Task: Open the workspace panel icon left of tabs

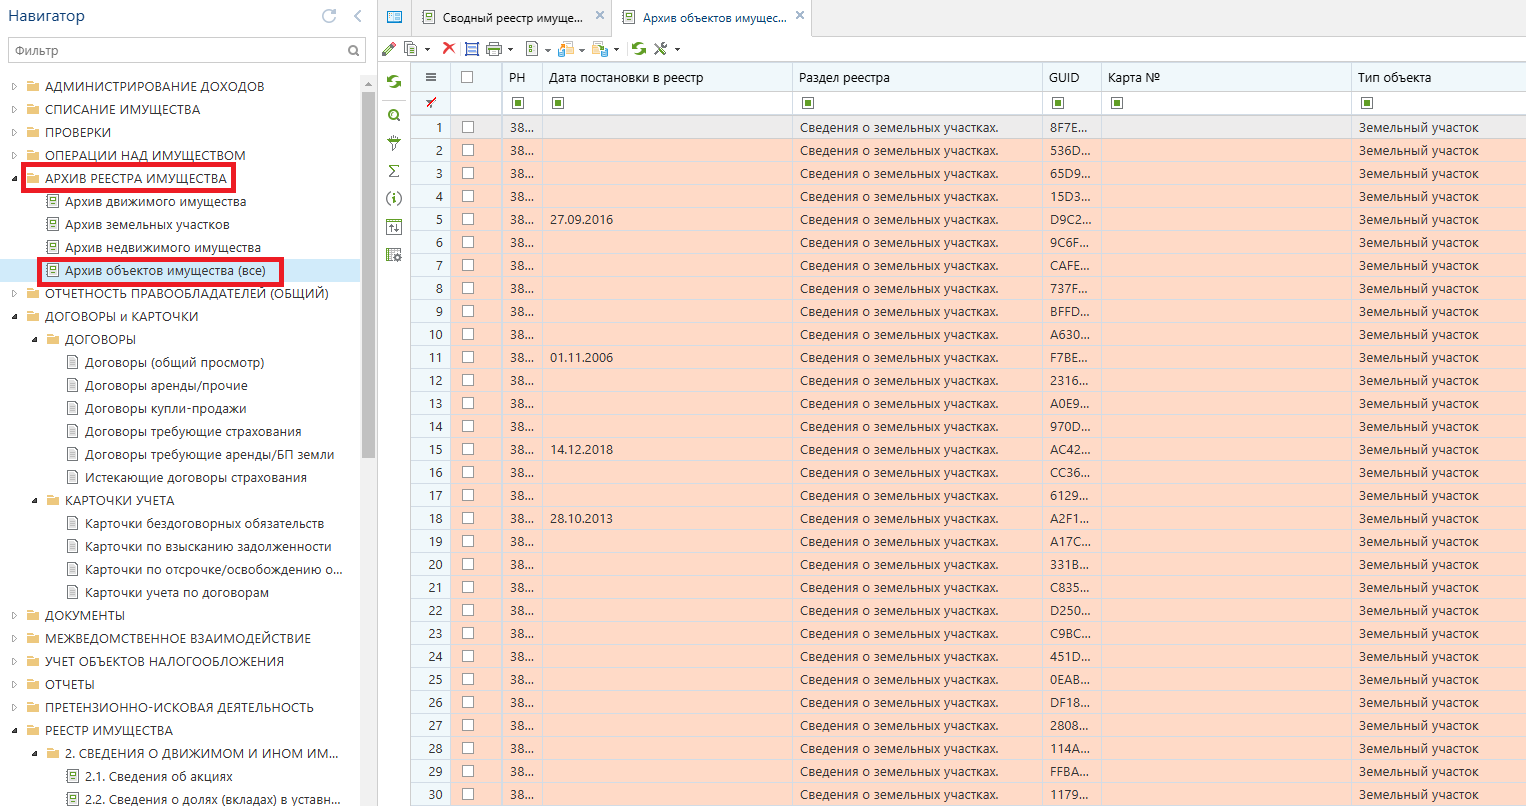Action: coord(394,17)
